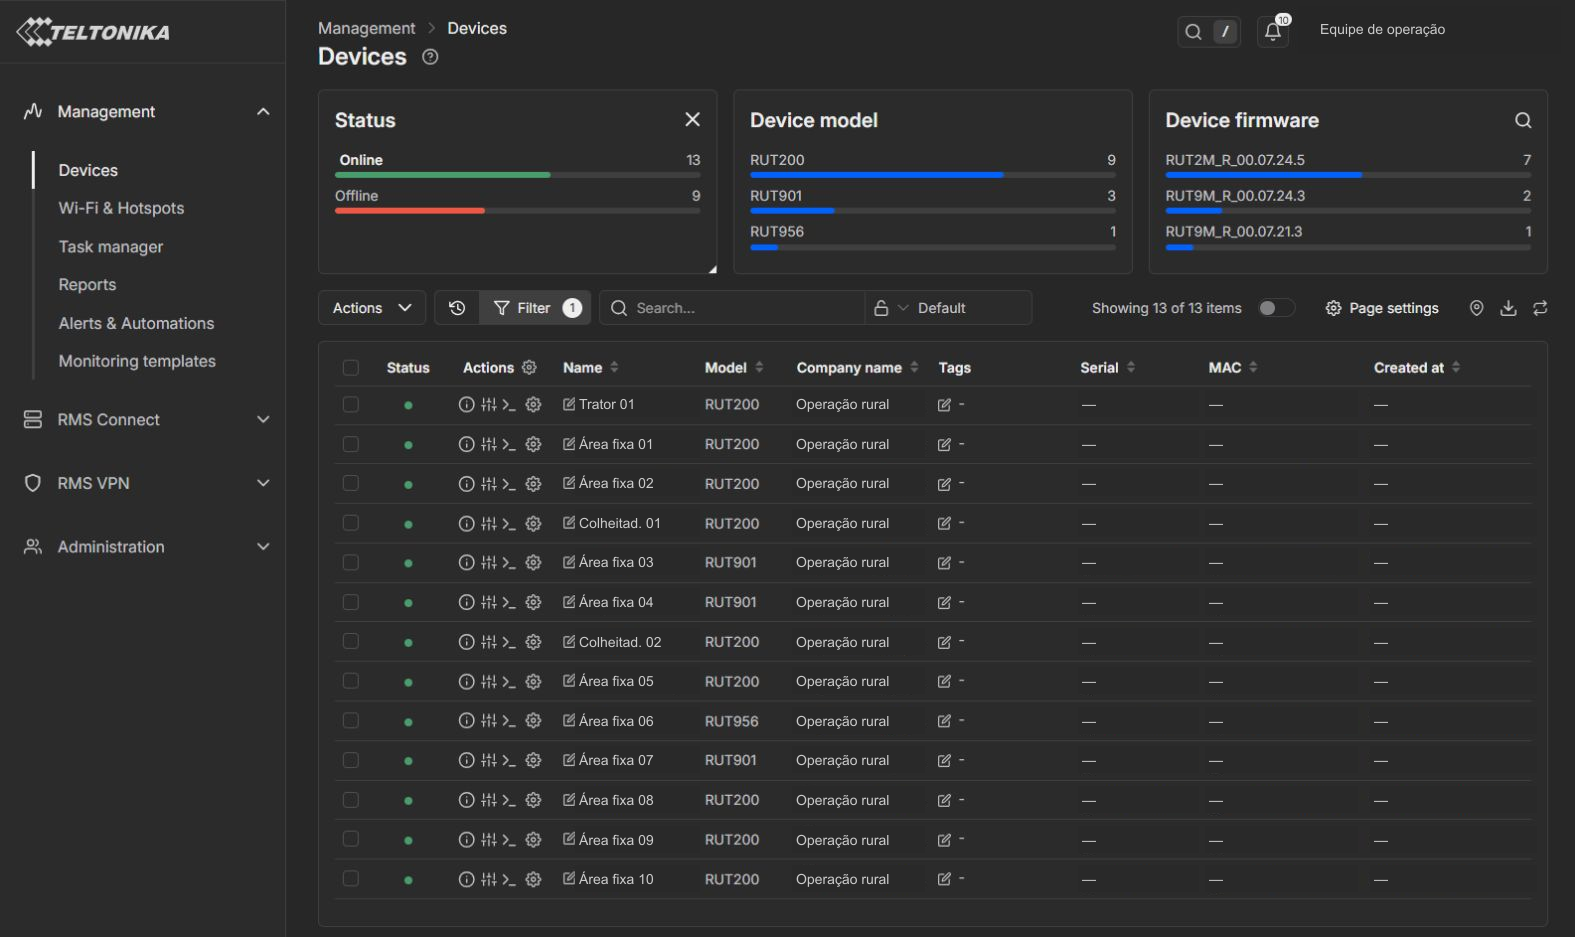
Task: Open the notifications bell icon
Action: click(1272, 31)
